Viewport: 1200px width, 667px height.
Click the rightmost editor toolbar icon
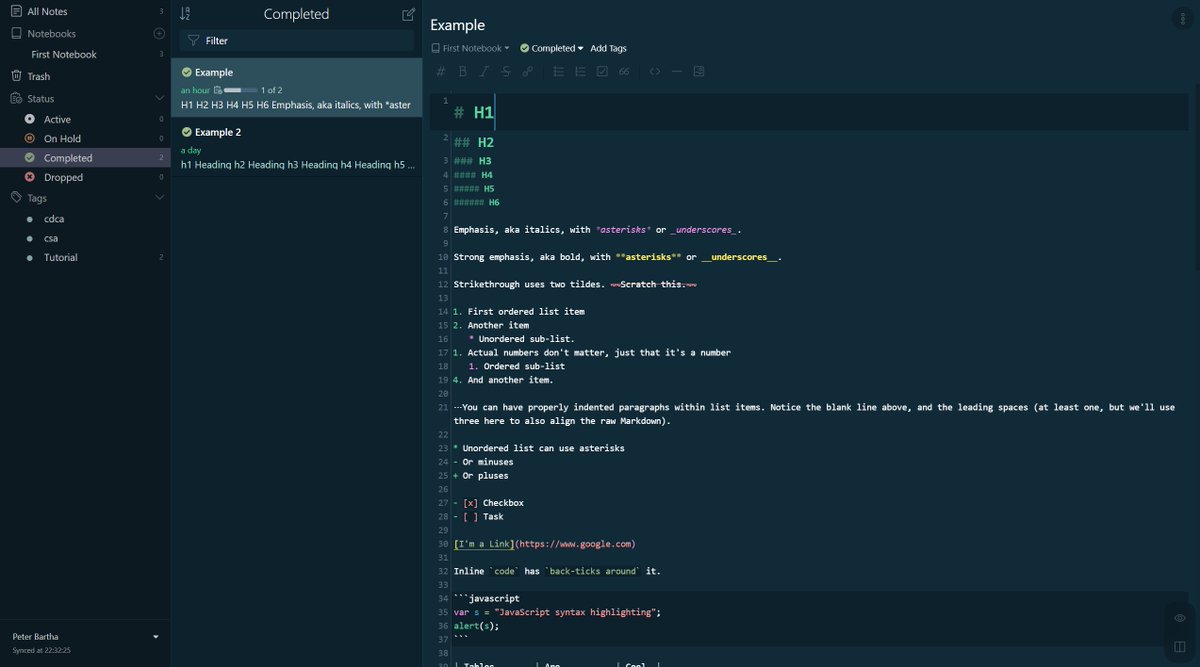pos(699,72)
